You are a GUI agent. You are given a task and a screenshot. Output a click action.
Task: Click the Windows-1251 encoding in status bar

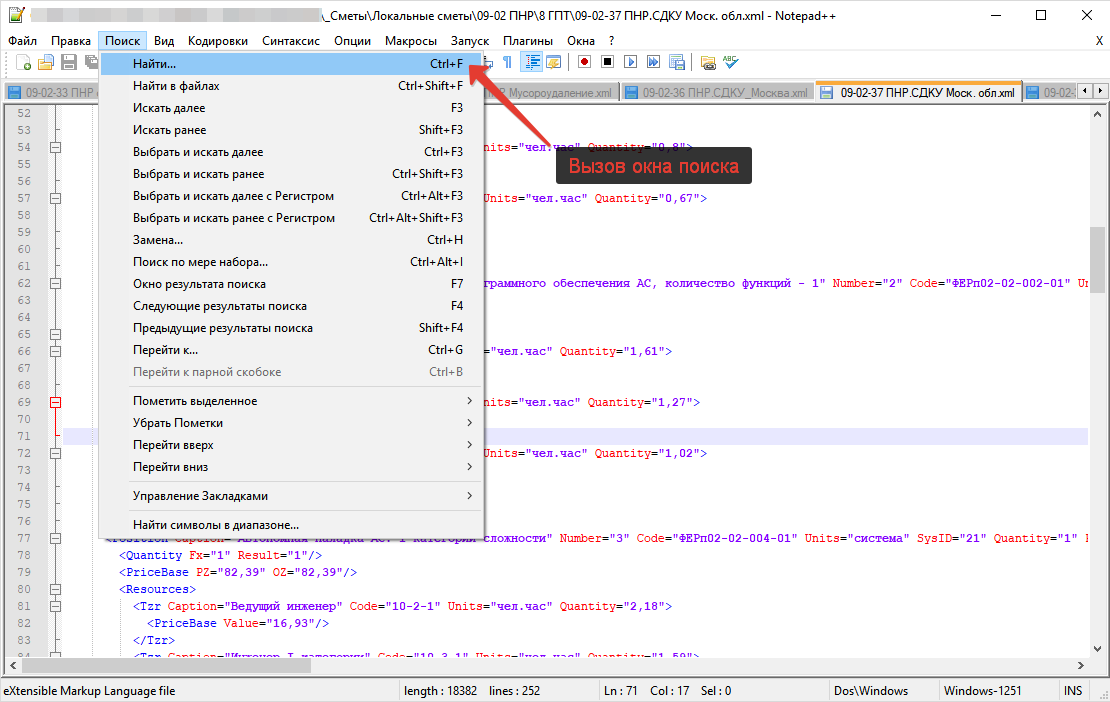[x=981, y=691]
